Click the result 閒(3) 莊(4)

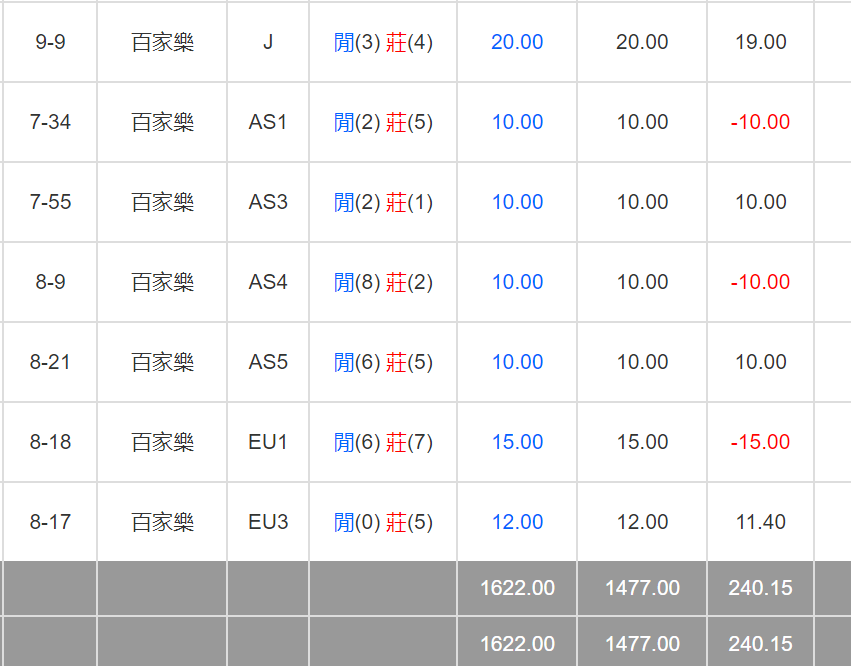point(383,42)
